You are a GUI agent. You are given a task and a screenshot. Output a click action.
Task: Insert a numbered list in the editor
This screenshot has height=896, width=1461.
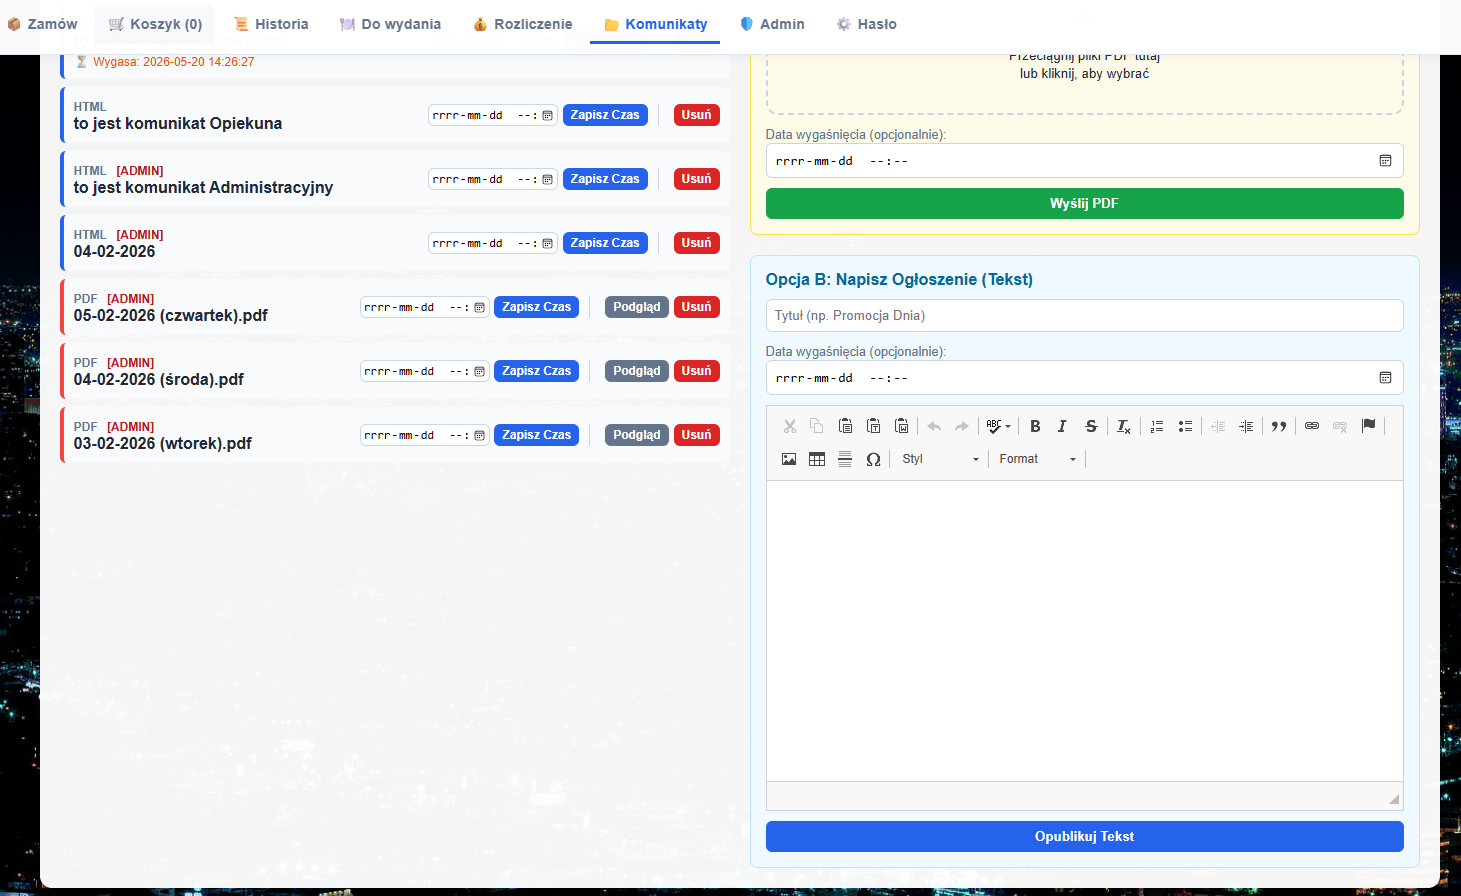pyautogui.click(x=1157, y=426)
